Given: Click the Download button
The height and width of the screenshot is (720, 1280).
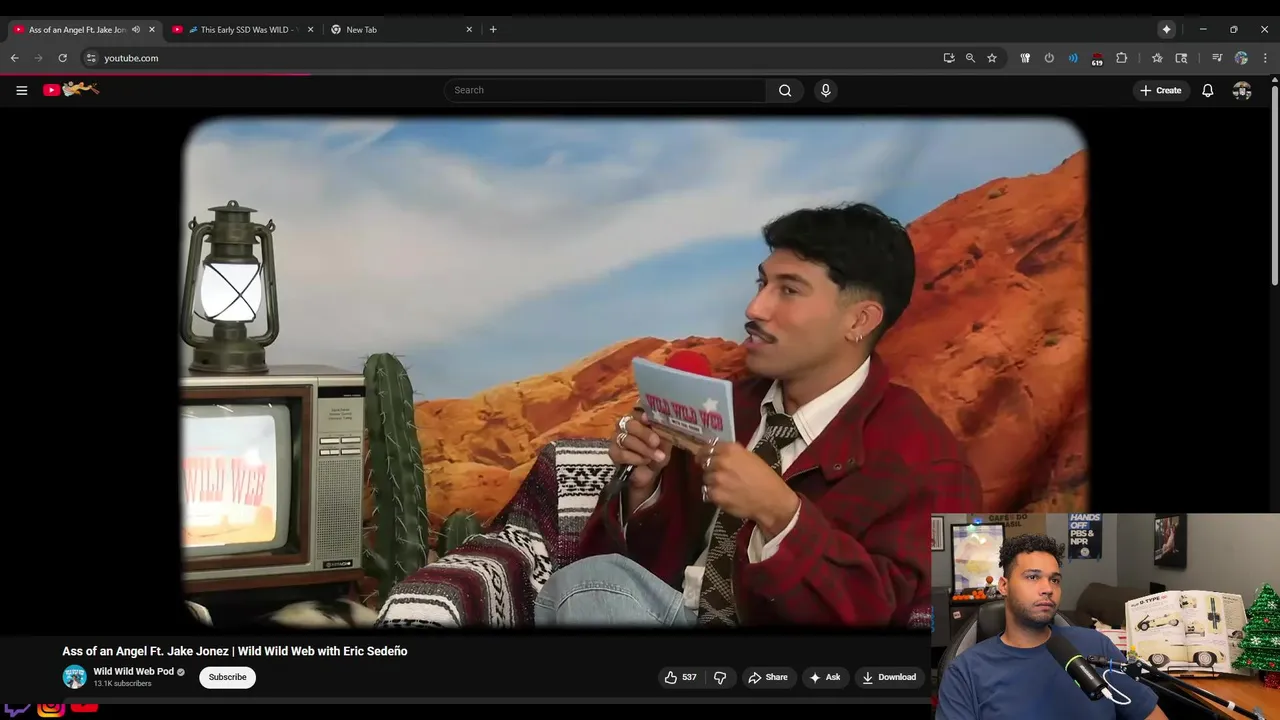Looking at the screenshot, I should [889, 677].
